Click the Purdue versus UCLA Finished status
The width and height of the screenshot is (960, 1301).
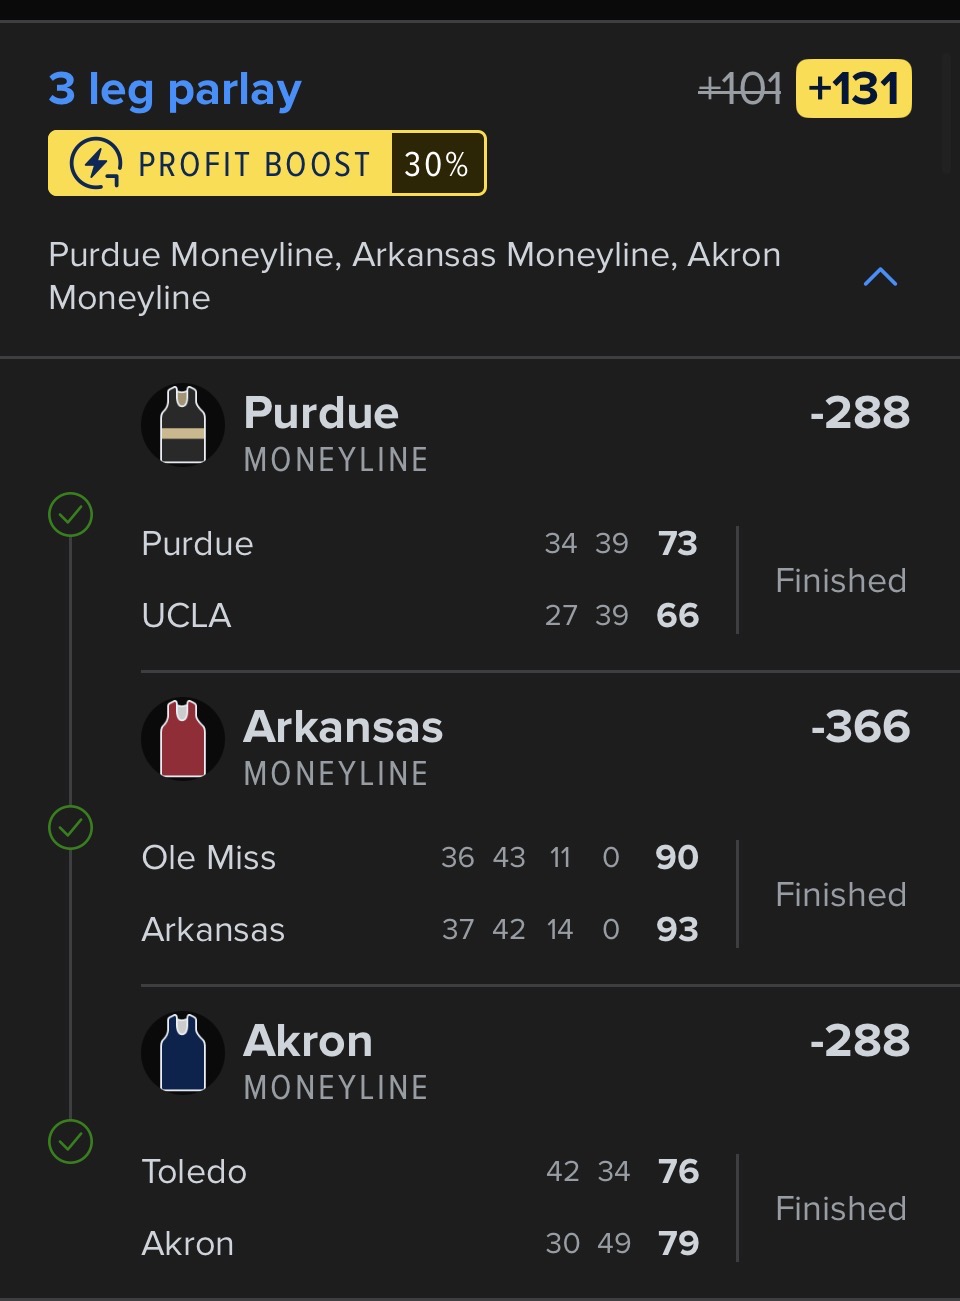(841, 581)
